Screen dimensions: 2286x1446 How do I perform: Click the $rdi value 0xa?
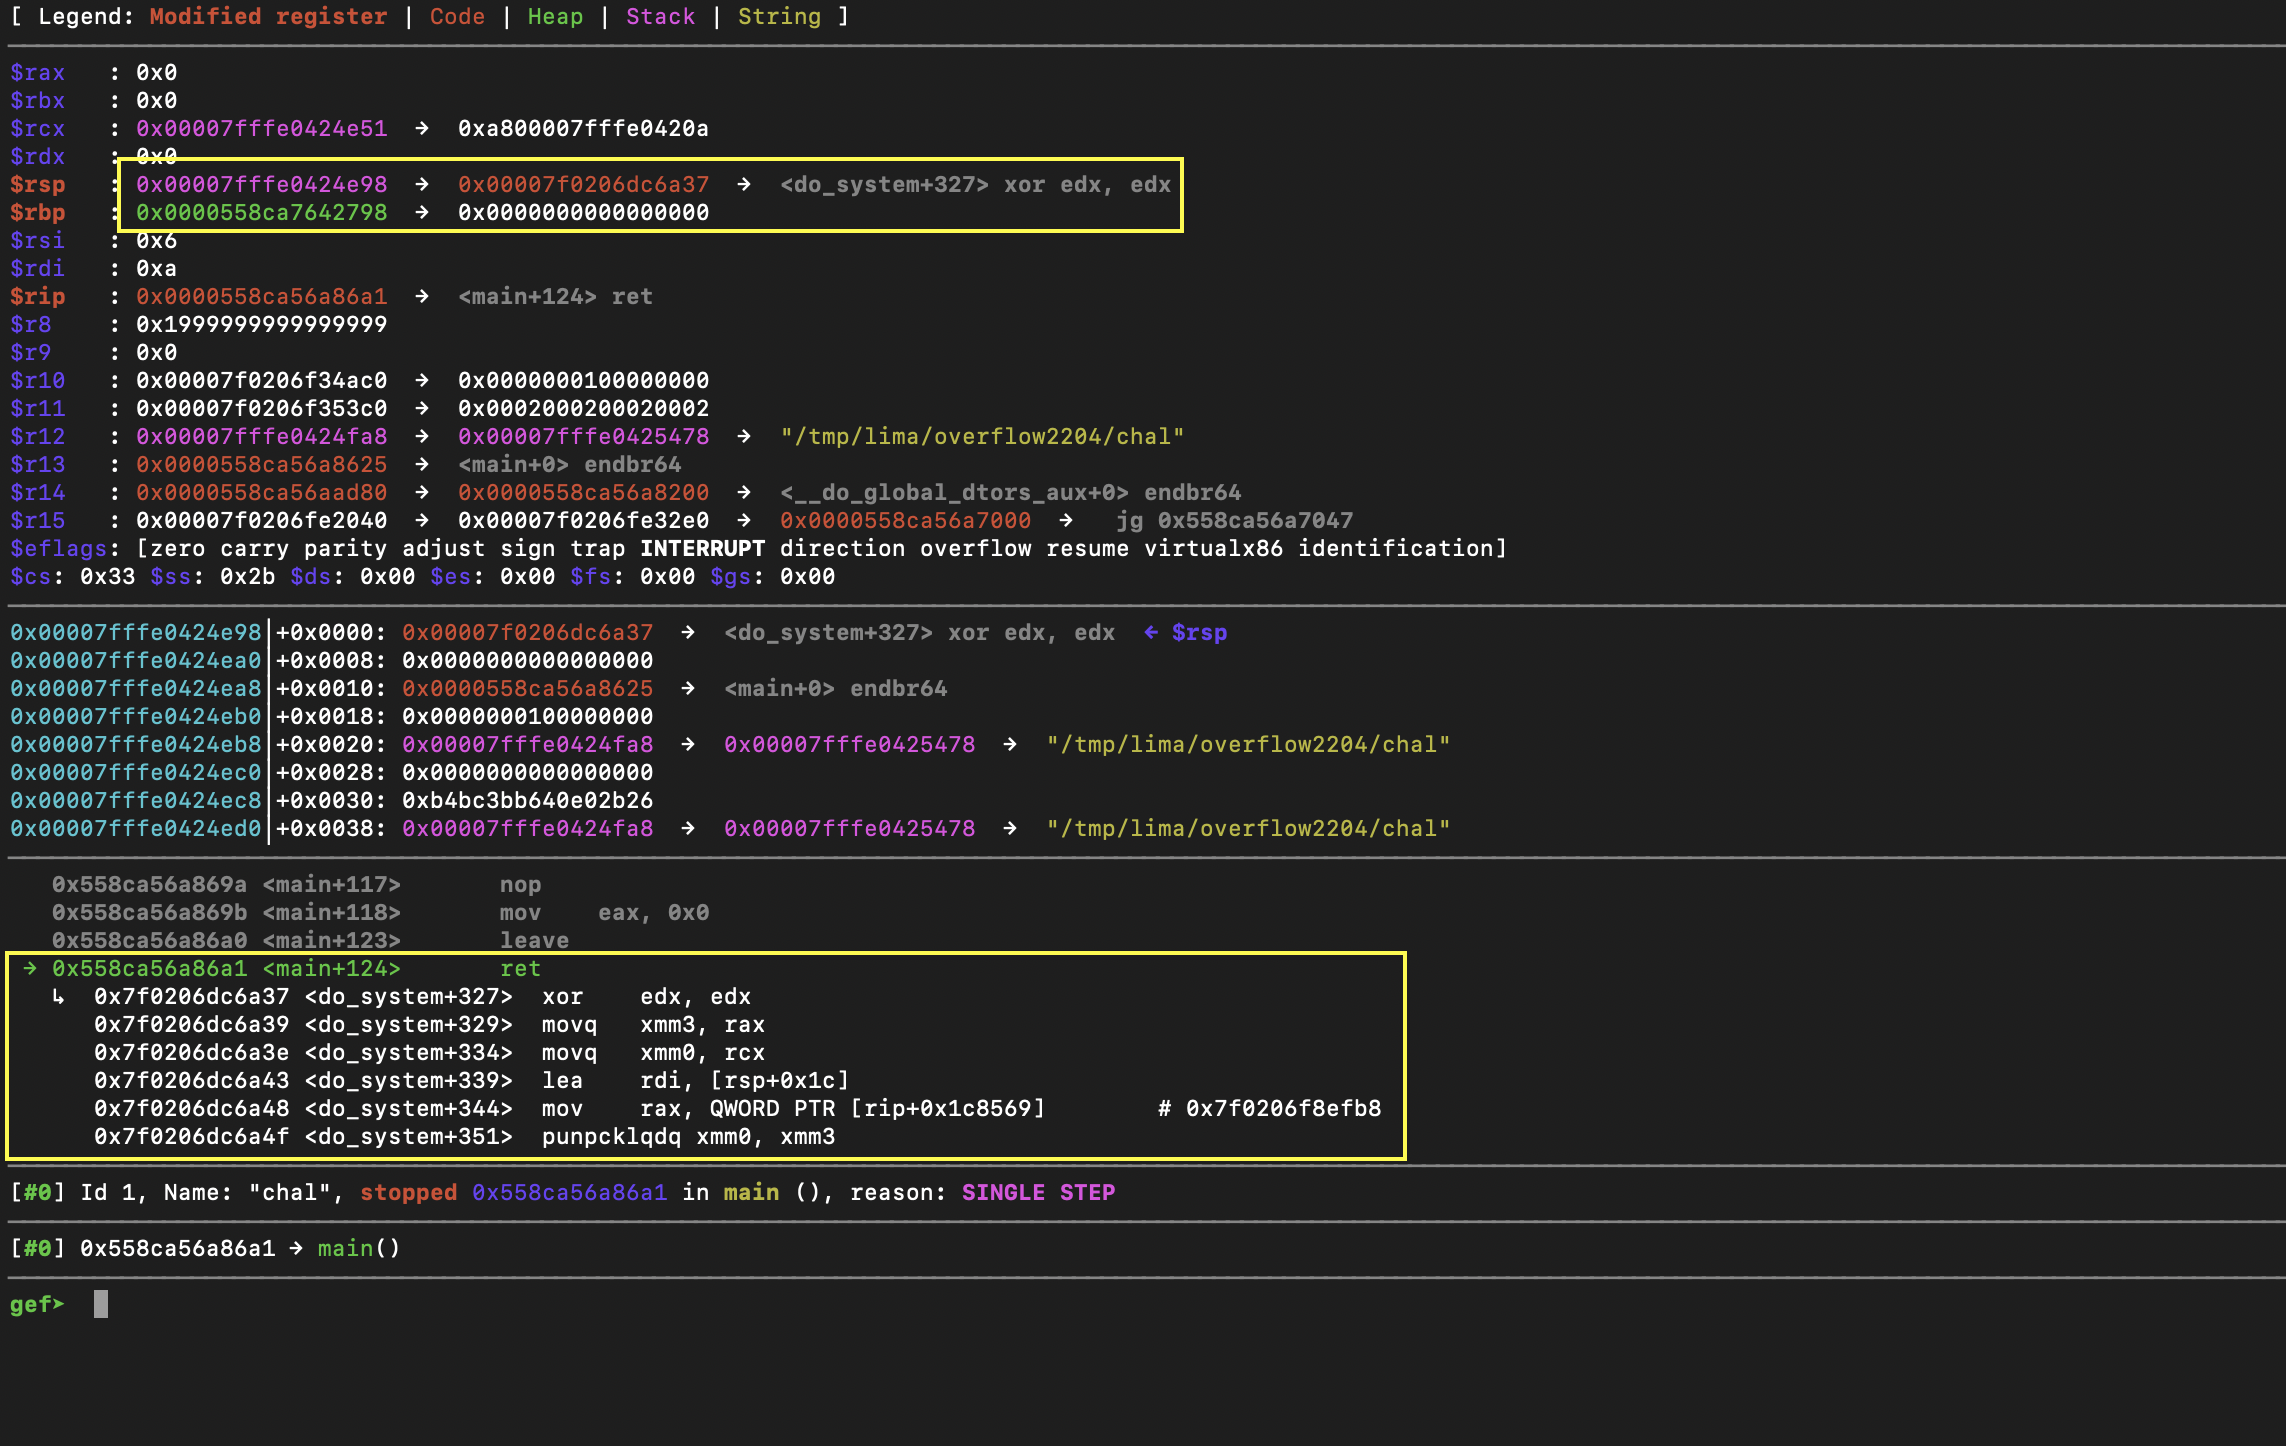pyautogui.click(x=156, y=269)
